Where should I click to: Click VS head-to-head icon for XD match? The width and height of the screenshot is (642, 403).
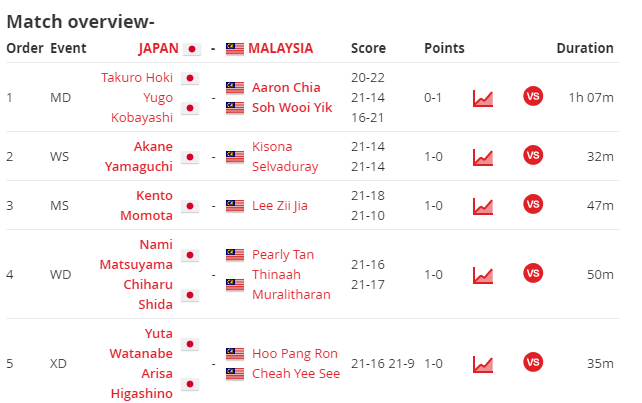pyautogui.click(x=533, y=362)
